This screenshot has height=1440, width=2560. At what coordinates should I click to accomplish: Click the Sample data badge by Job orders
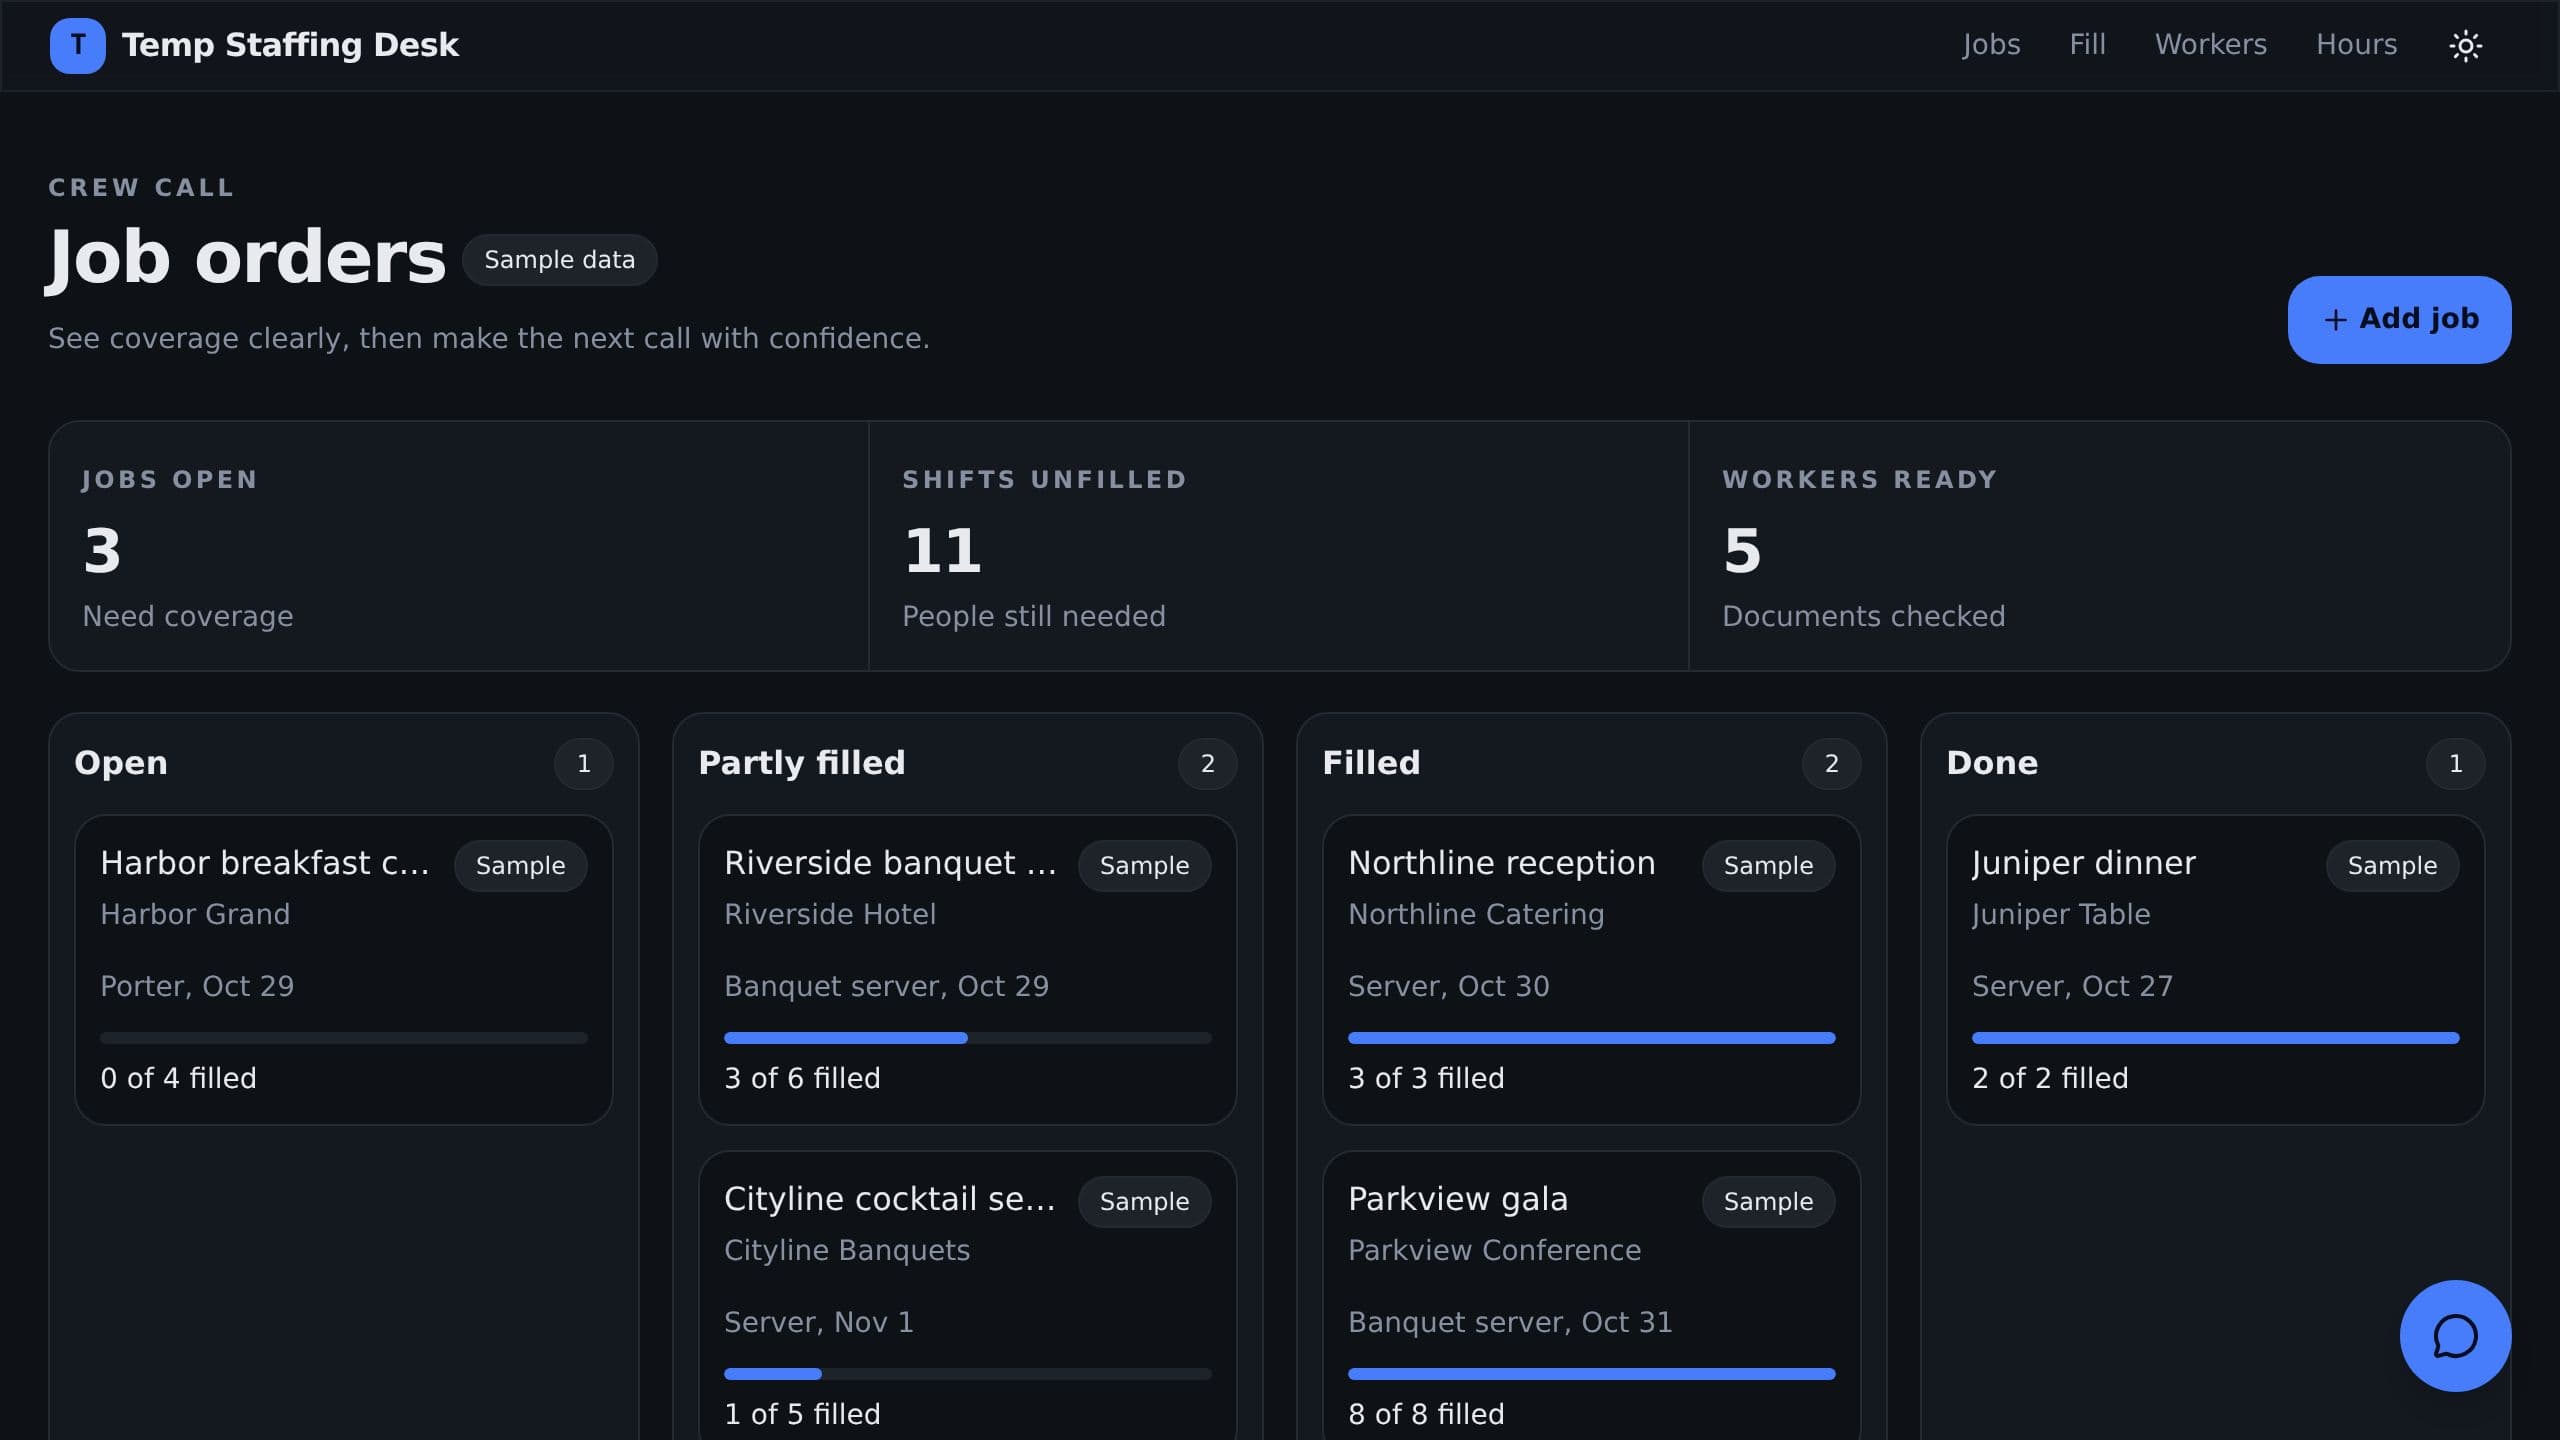click(559, 260)
